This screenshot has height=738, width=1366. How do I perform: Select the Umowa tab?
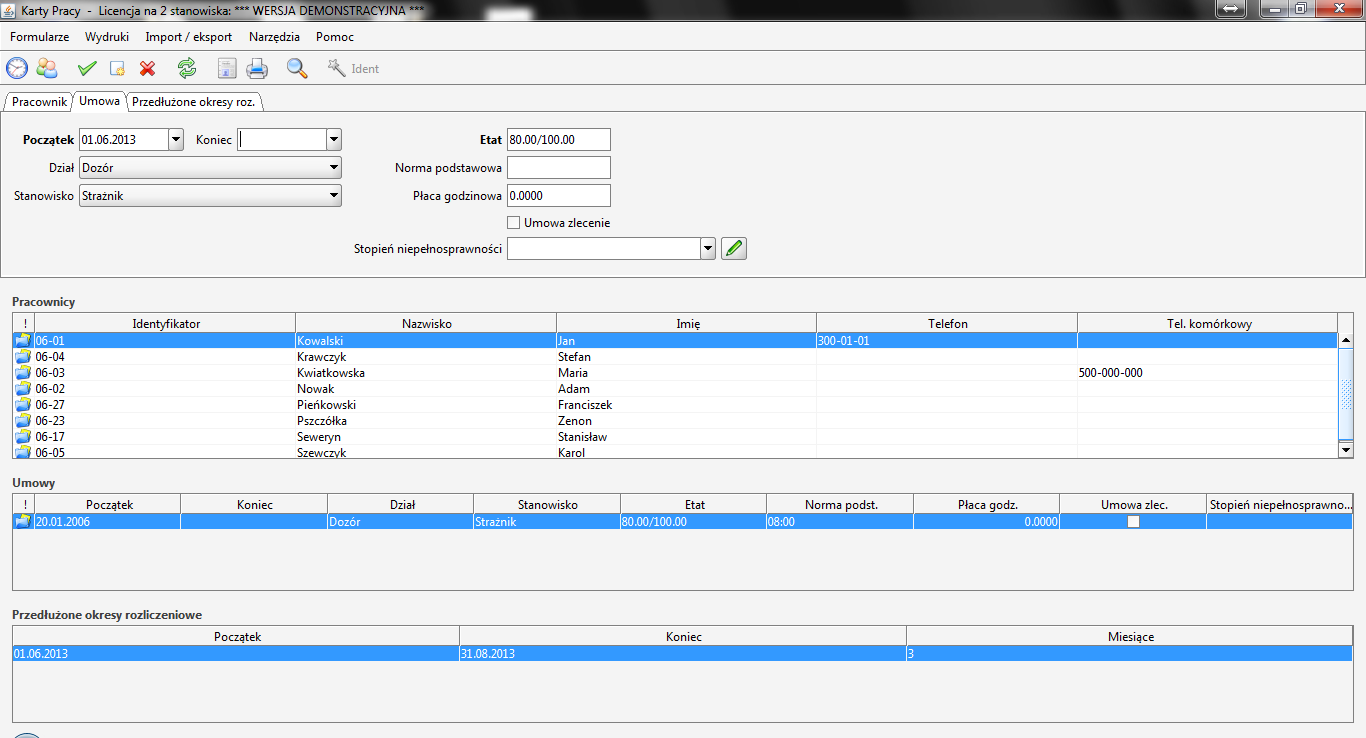point(100,101)
